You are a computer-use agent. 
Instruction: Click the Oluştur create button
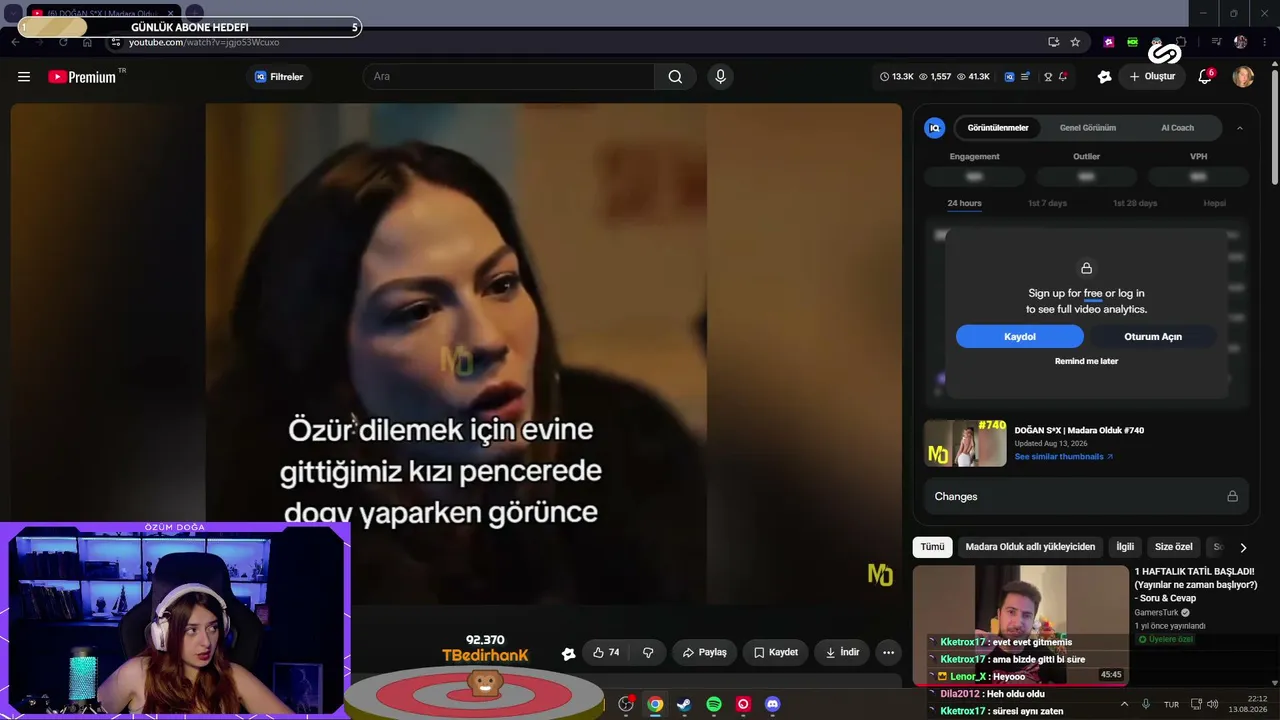[1152, 77]
